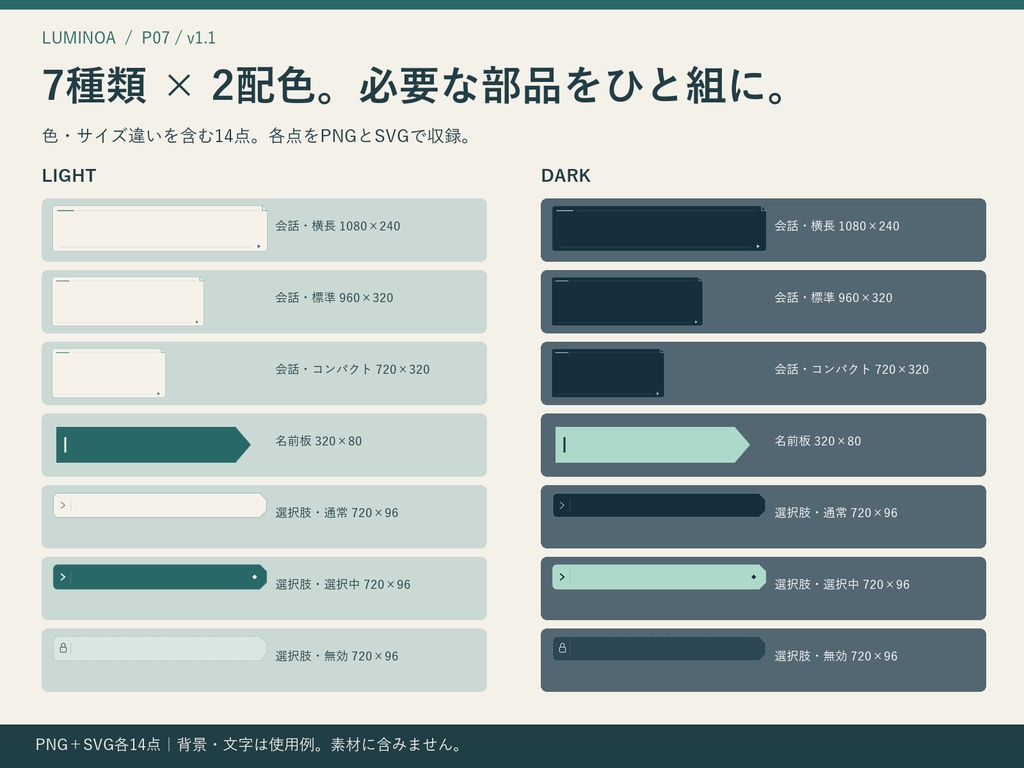Click LIGHT label '選択肢・選択中 720×96'
1024x768 pixels.
[x=343, y=584]
